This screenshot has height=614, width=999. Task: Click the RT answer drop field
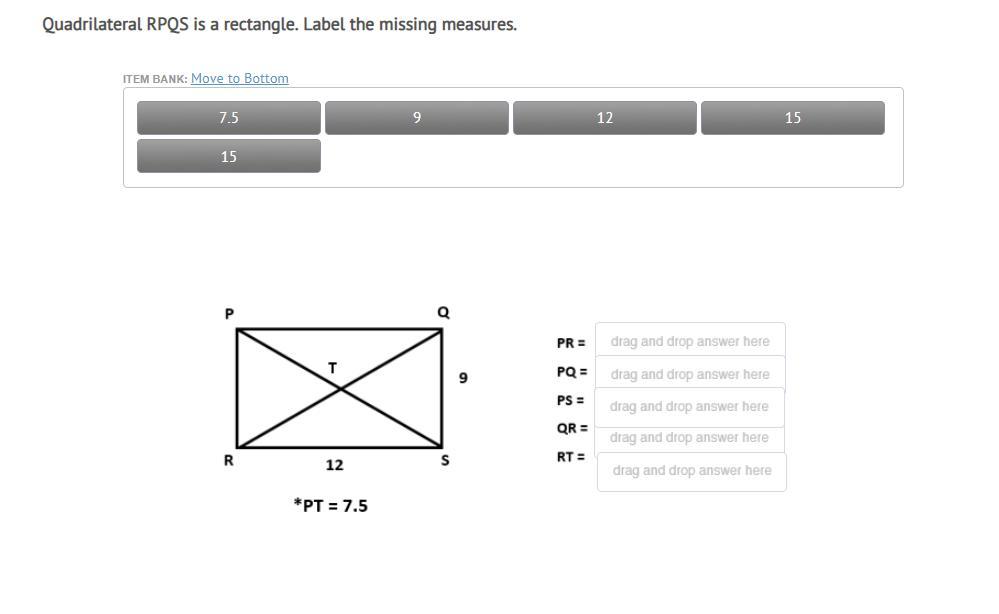point(692,471)
